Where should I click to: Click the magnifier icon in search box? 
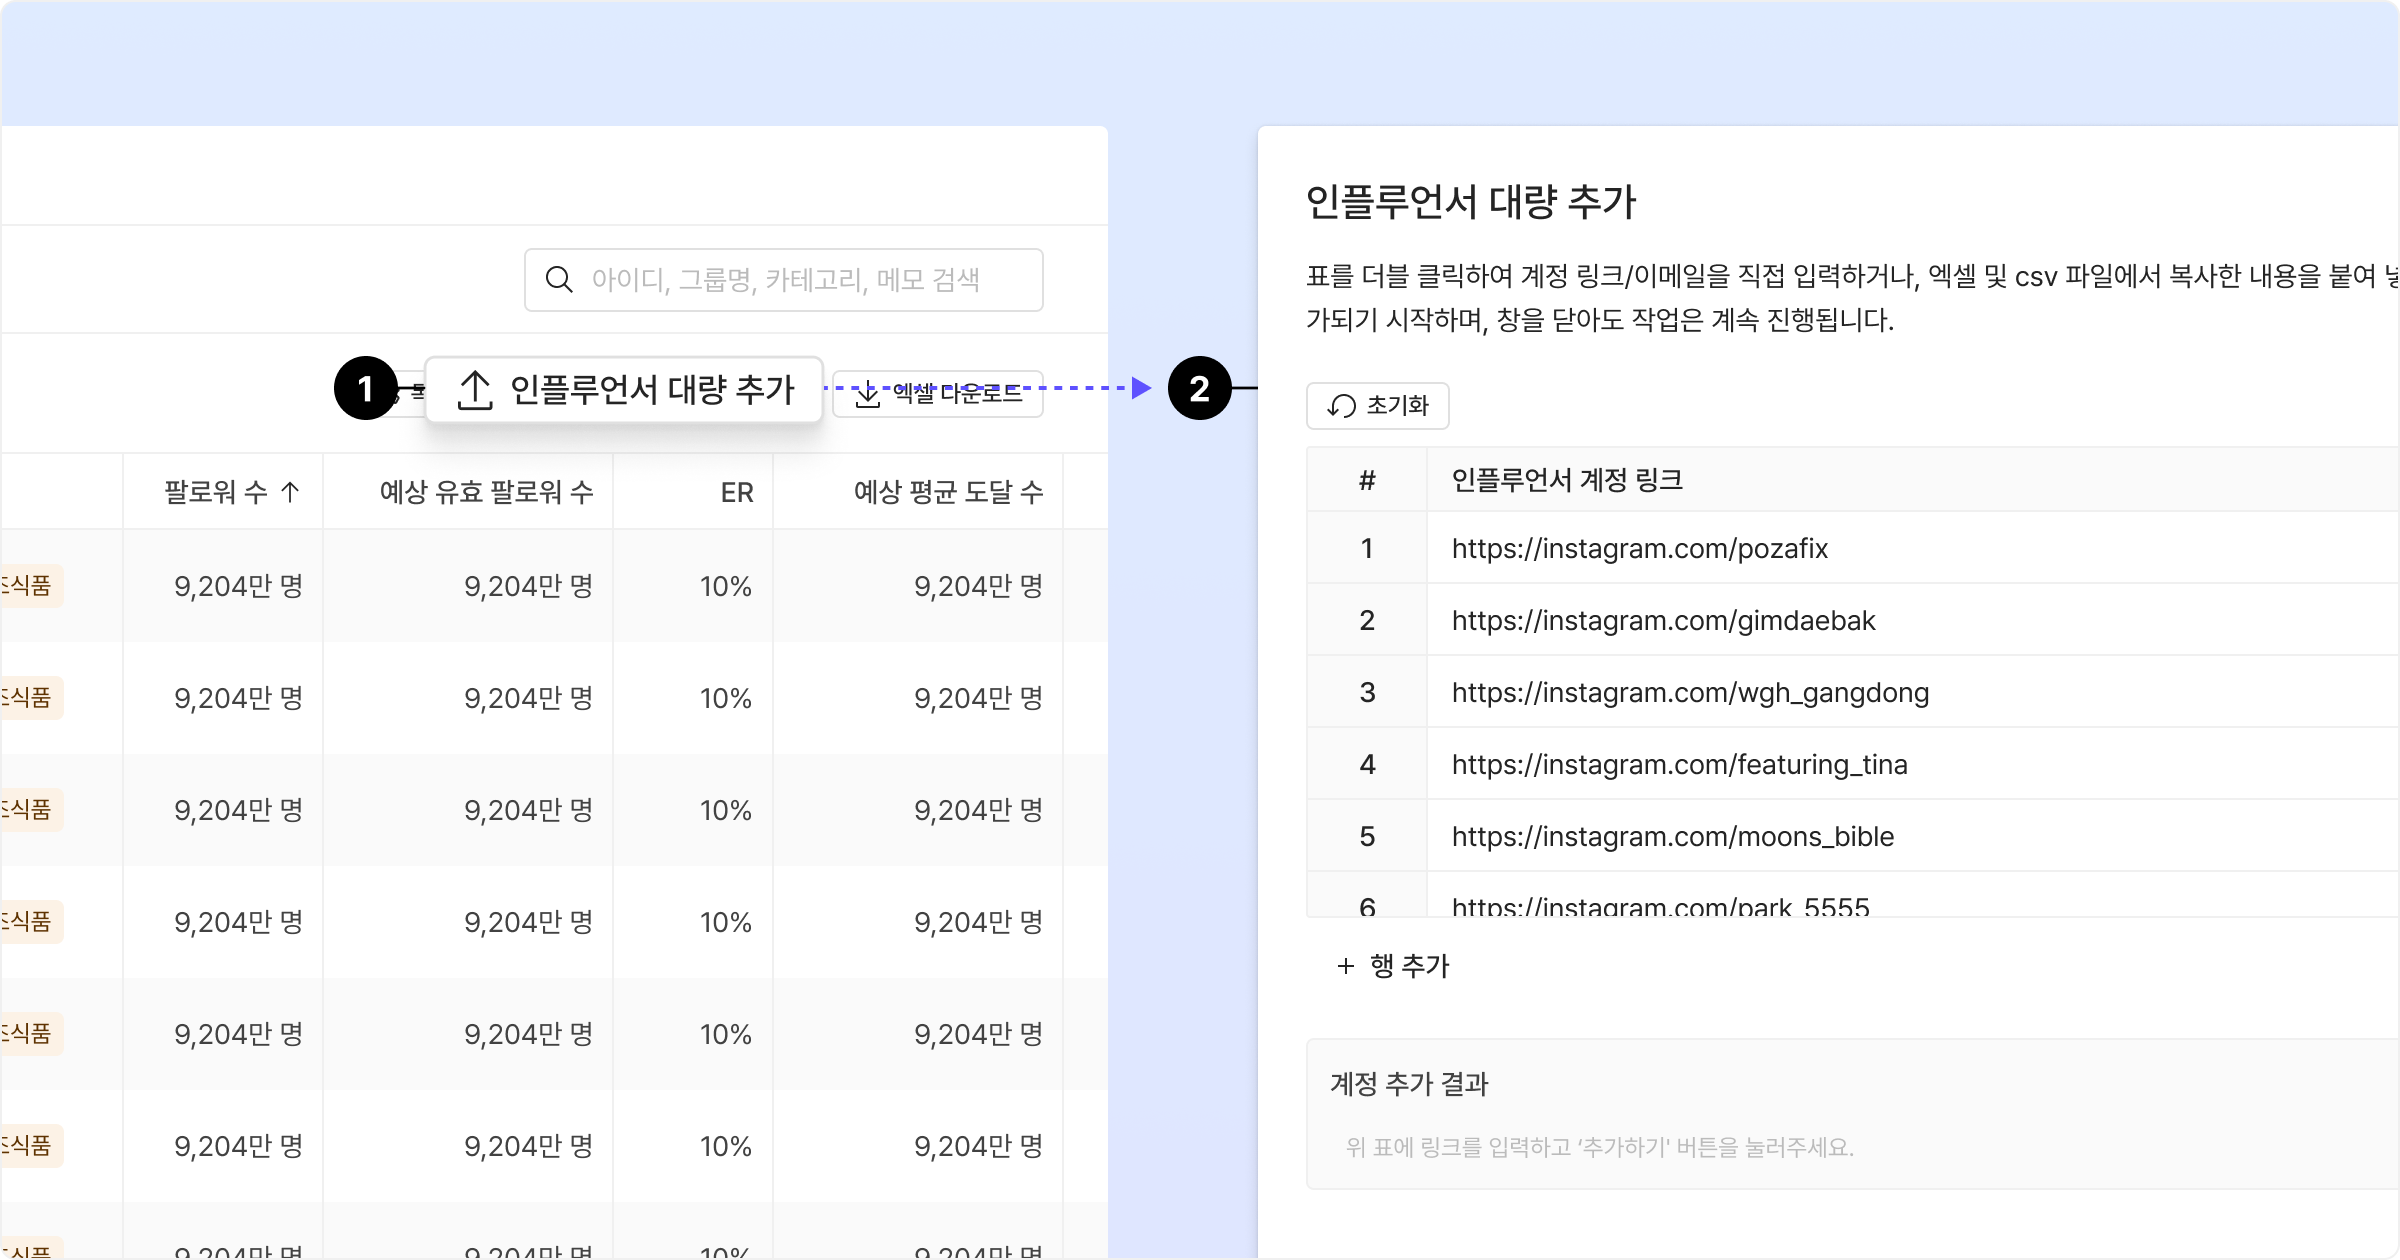coord(559,280)
